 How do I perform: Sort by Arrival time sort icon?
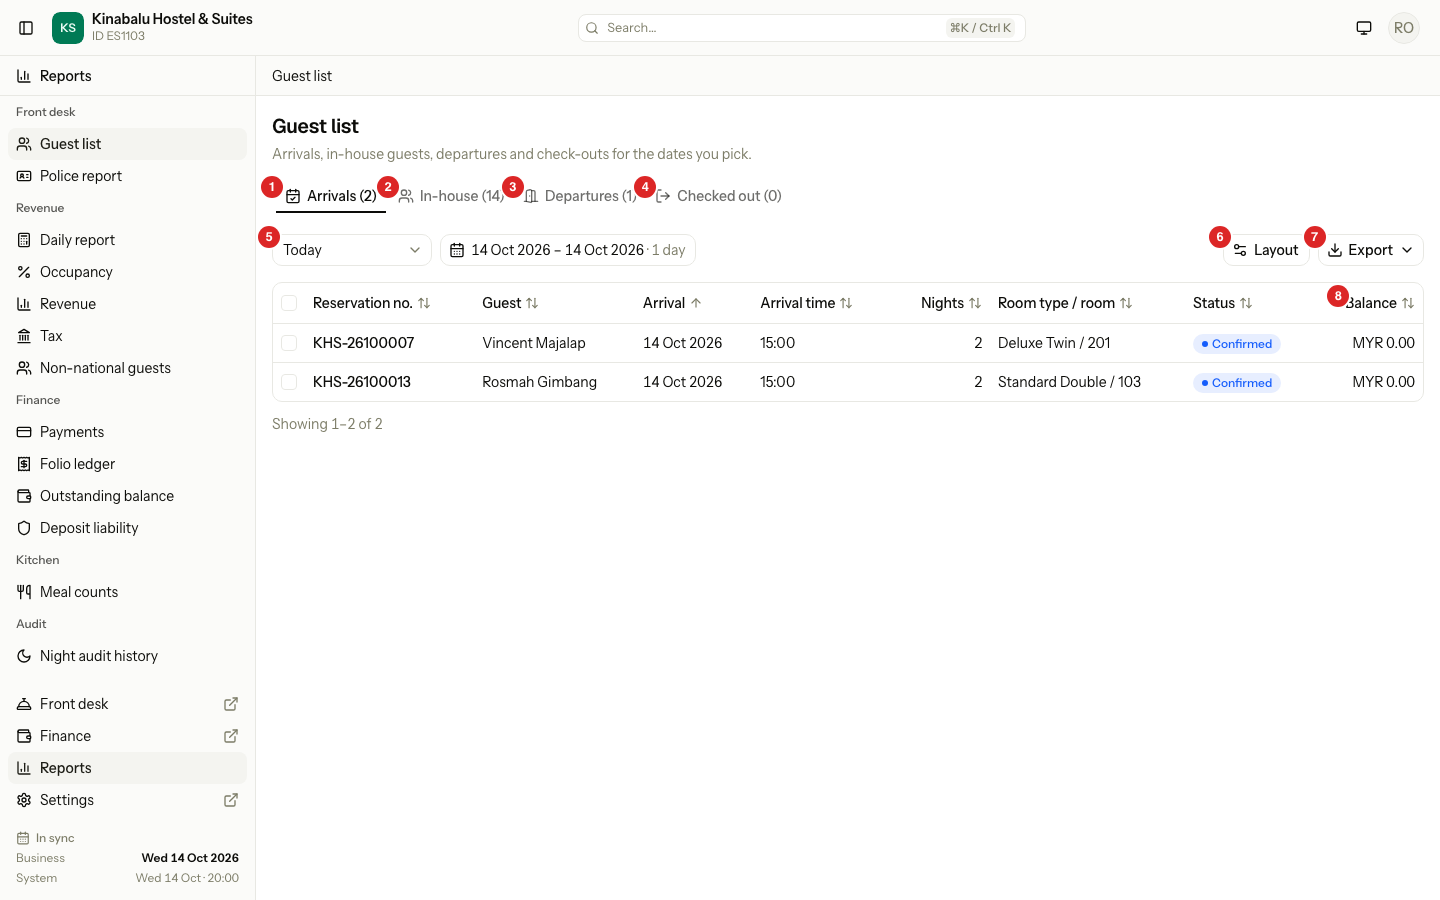pyautogui.click(x=846, y=303)
